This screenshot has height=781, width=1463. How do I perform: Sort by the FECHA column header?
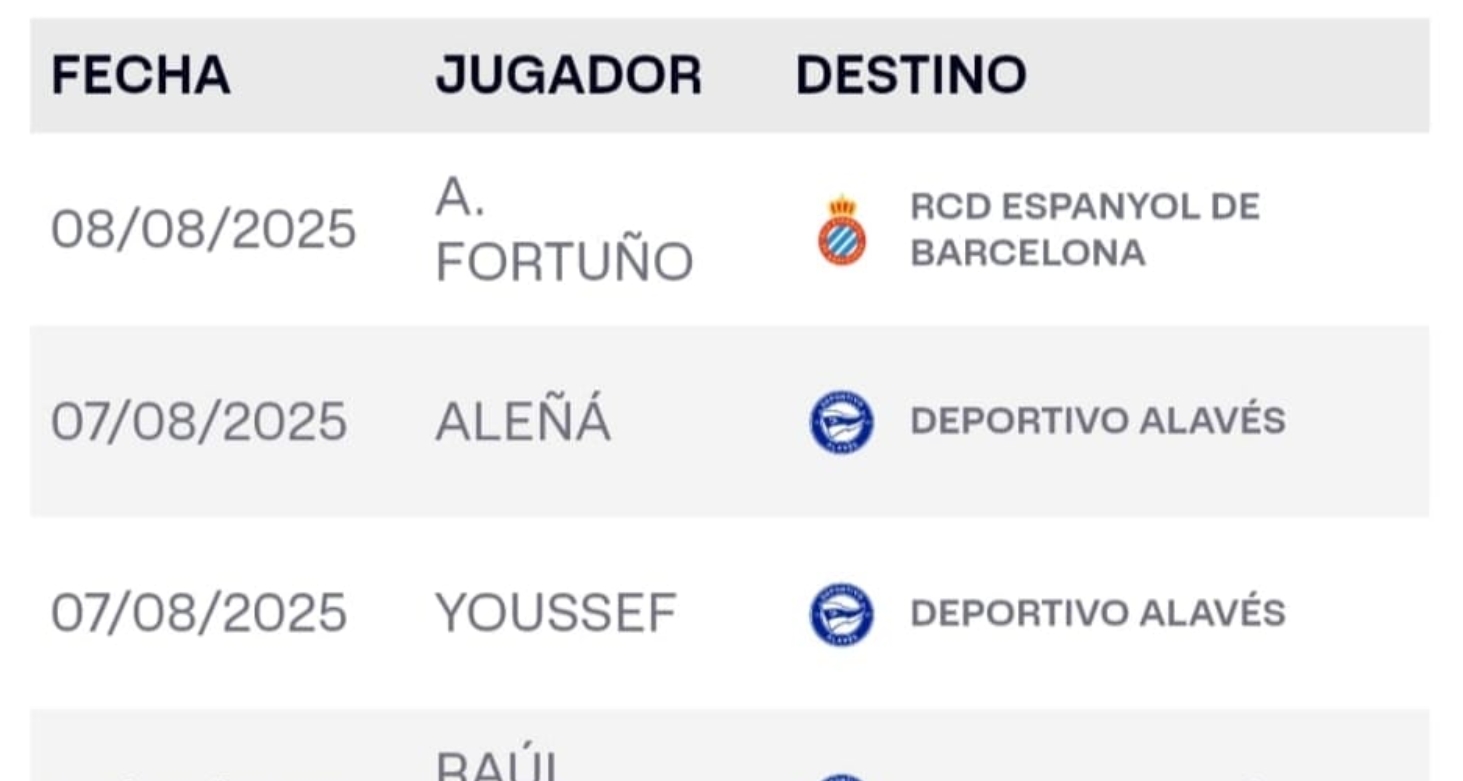(x=141, y=76)
